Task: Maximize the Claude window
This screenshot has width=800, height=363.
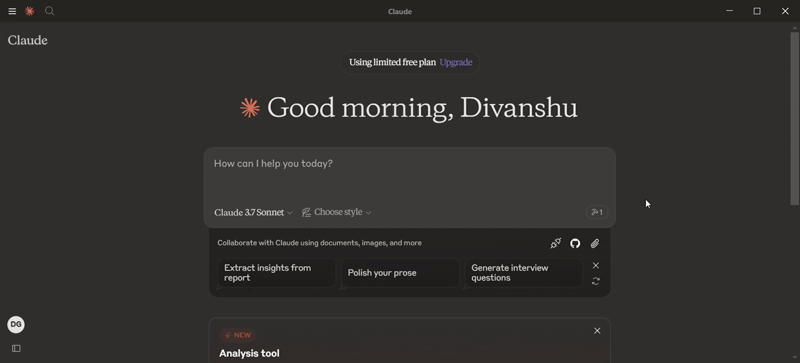Action: tap(757, 11)
